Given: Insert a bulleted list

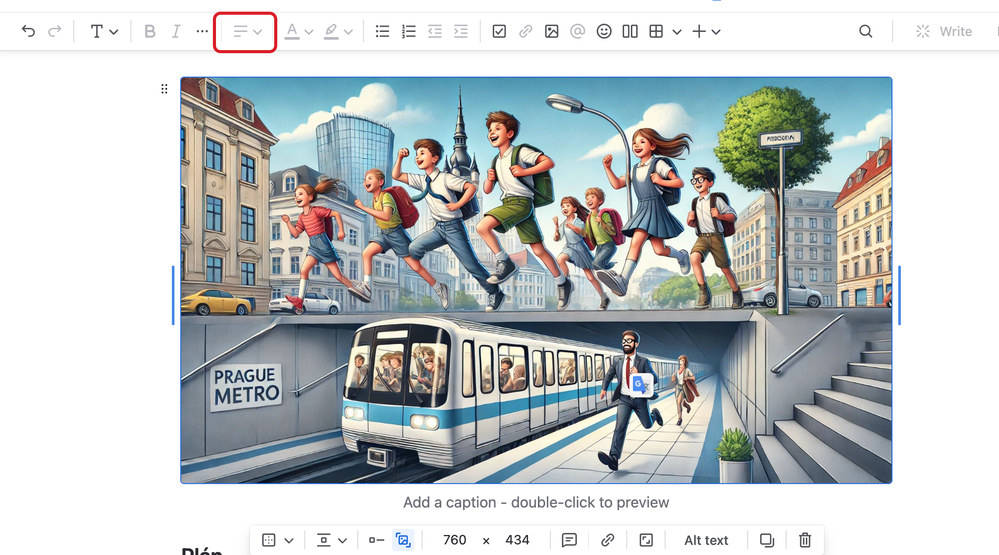Looking at the screenshot, I should [382, 31].
